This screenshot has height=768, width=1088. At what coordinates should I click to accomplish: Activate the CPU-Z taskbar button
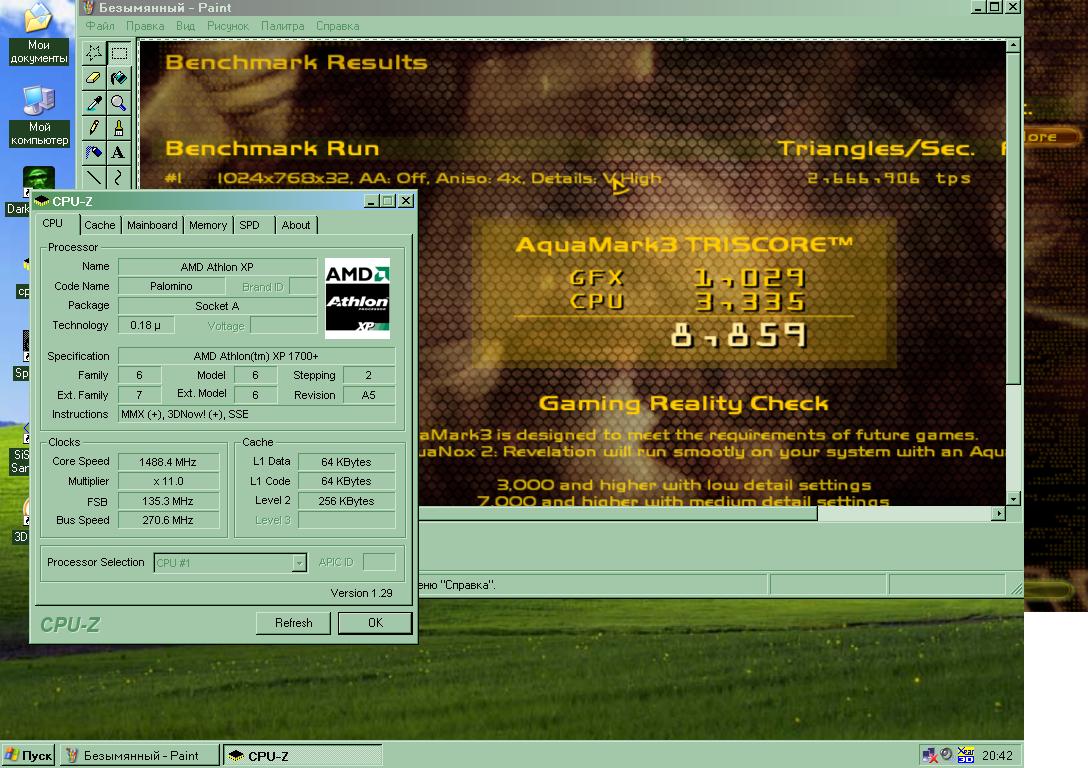coord(303,756)
